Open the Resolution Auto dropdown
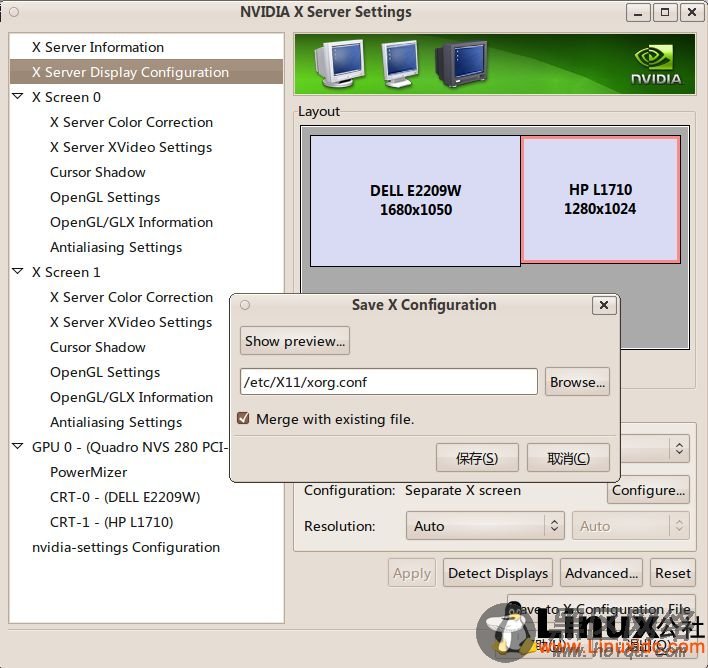 point(485,526)
